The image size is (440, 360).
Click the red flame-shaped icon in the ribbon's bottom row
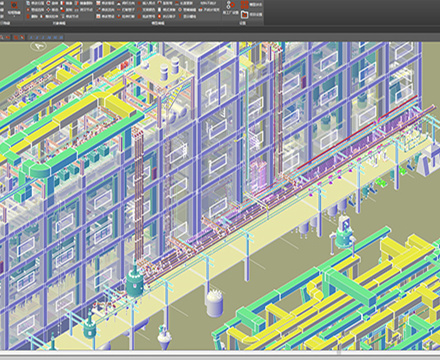coord(159,16)
